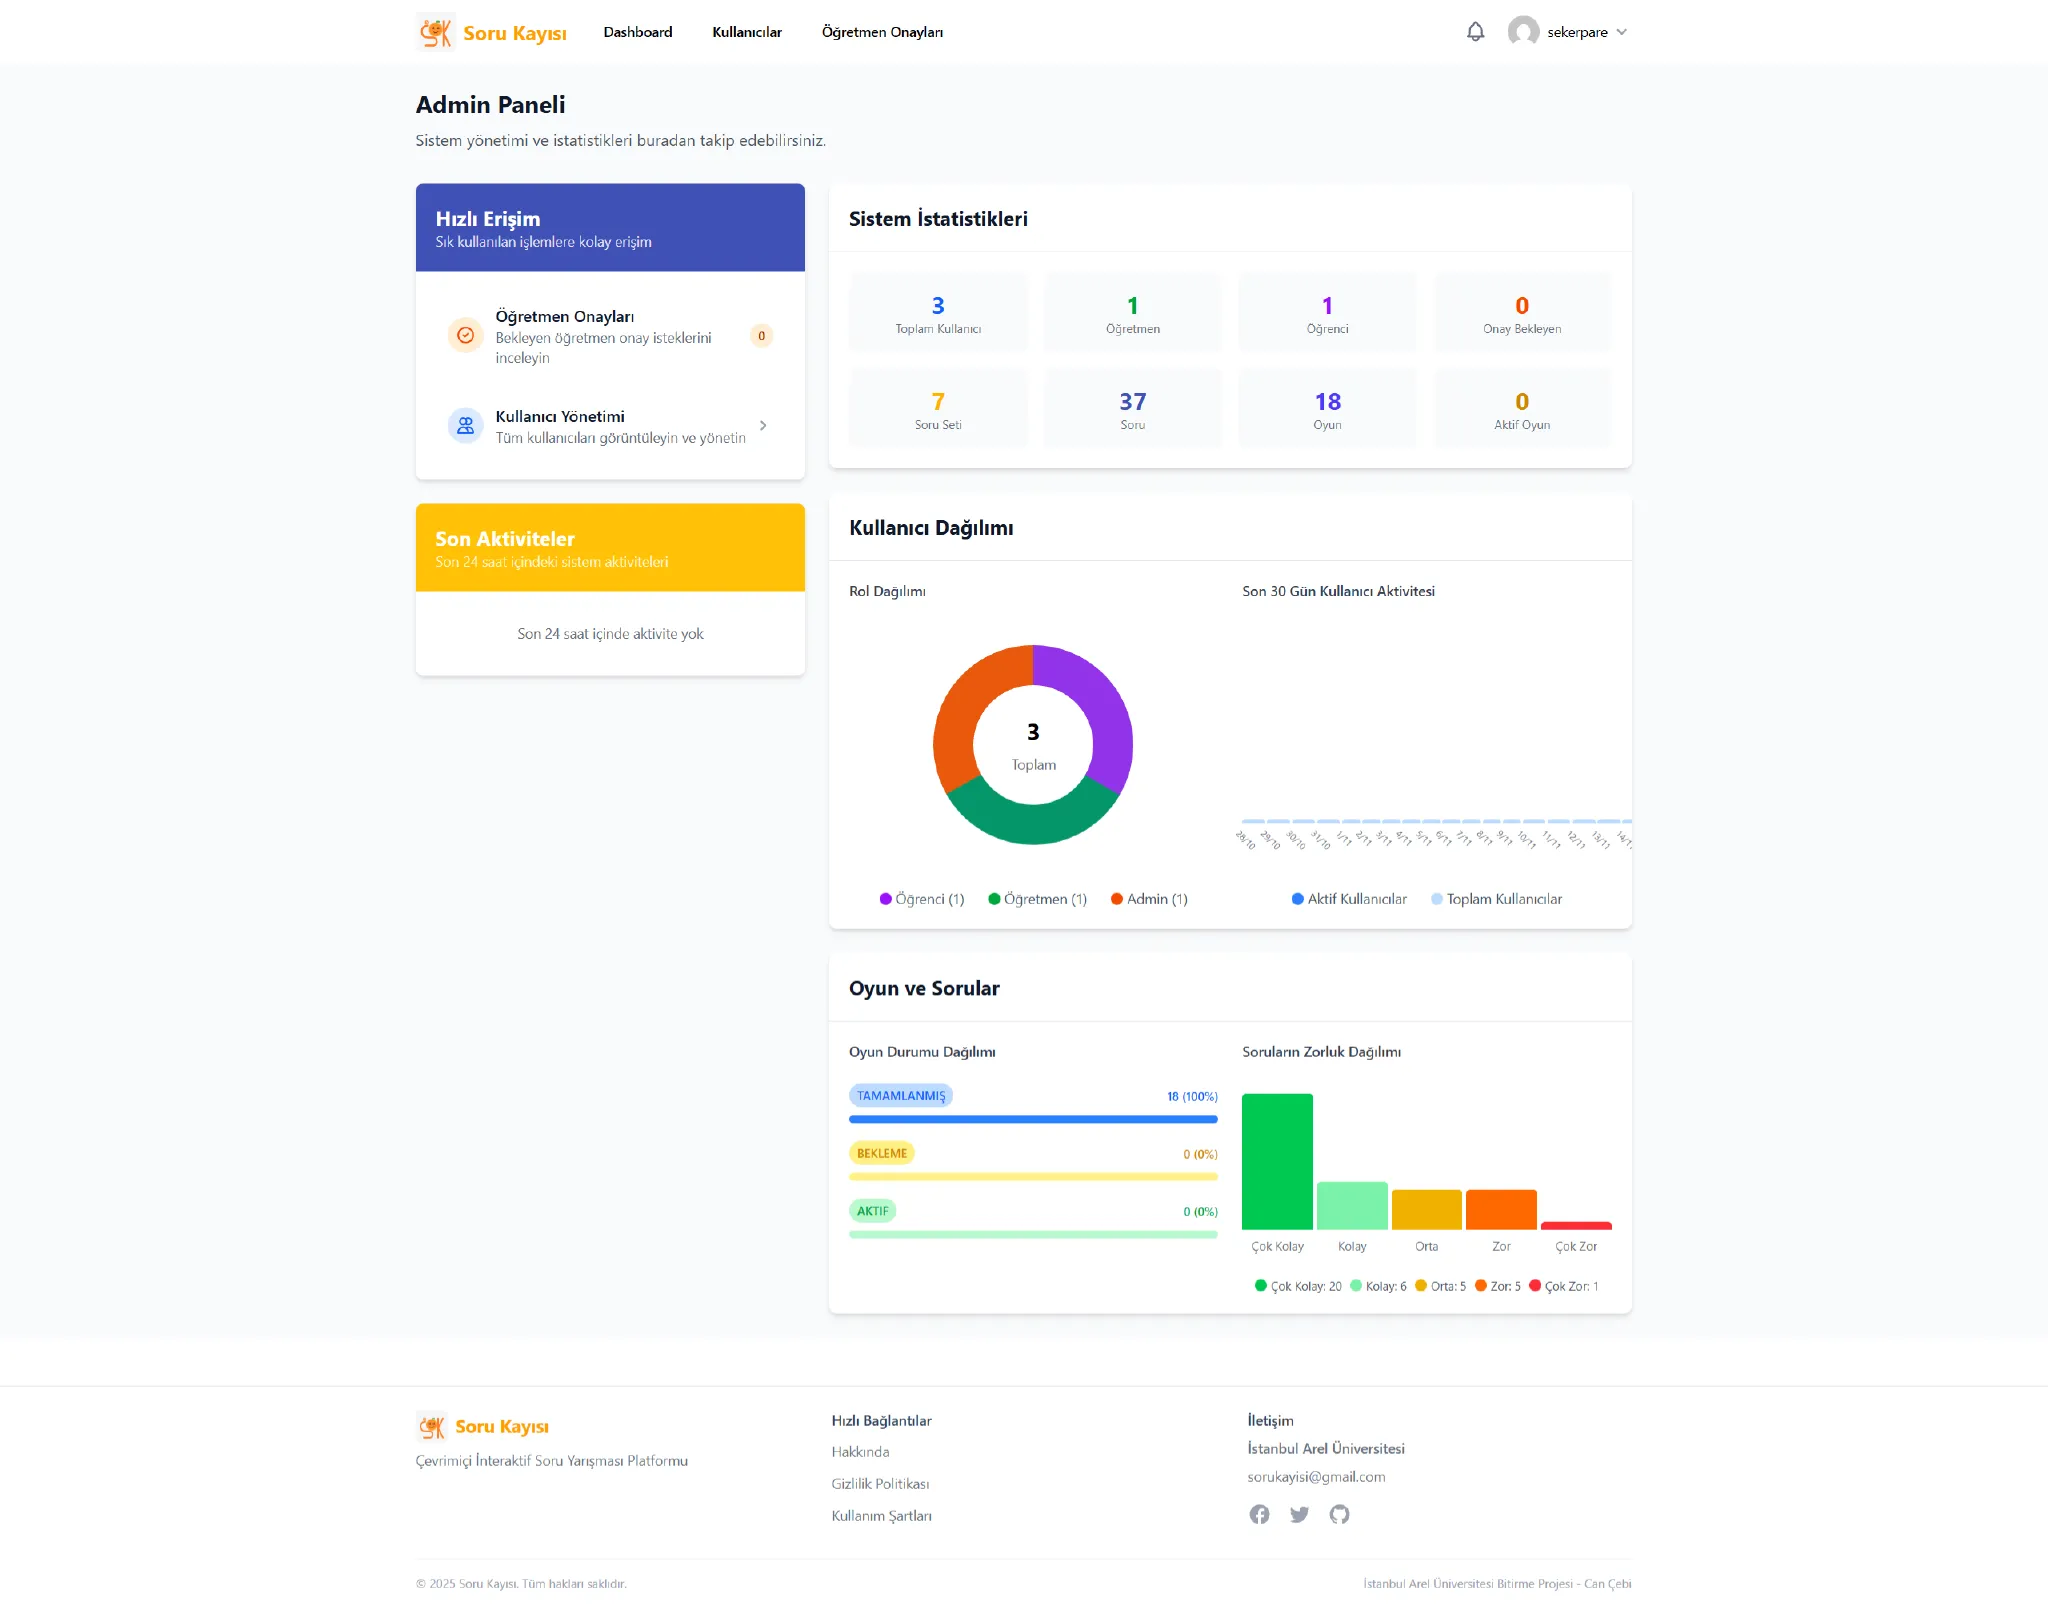Viewport: 2048px width, 1615px height.
Task: Open the Kullanıcılar nav menu item
Action: coord(746,32)
